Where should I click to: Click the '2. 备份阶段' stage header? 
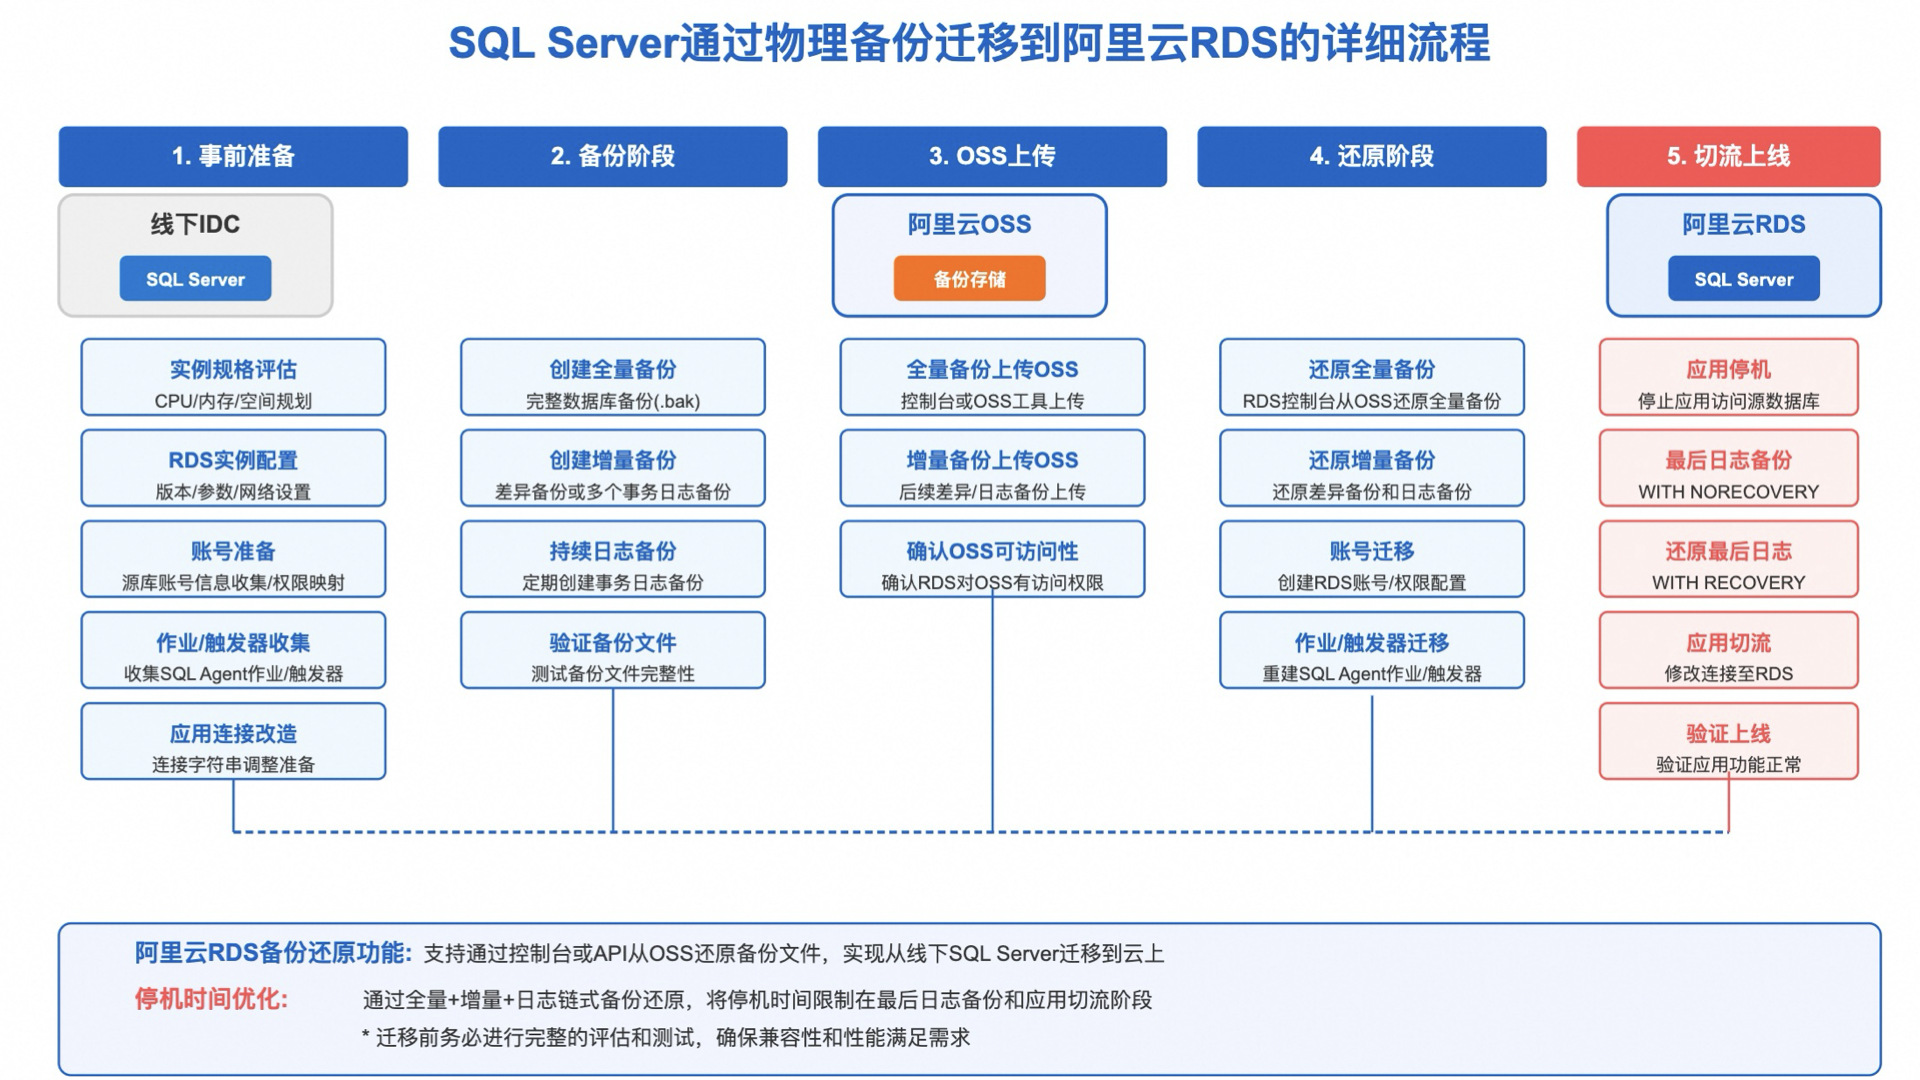point(613,156)
